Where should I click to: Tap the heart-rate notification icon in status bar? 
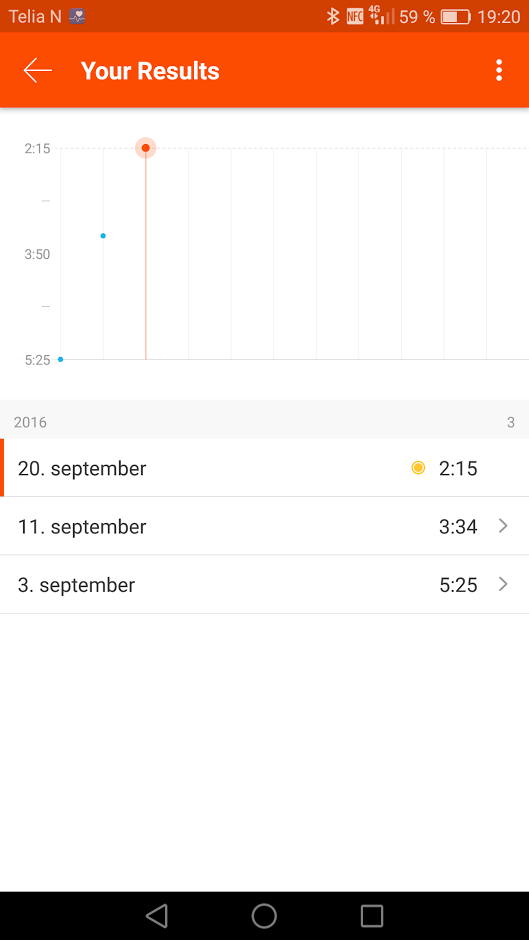click(x=77, y=16)
